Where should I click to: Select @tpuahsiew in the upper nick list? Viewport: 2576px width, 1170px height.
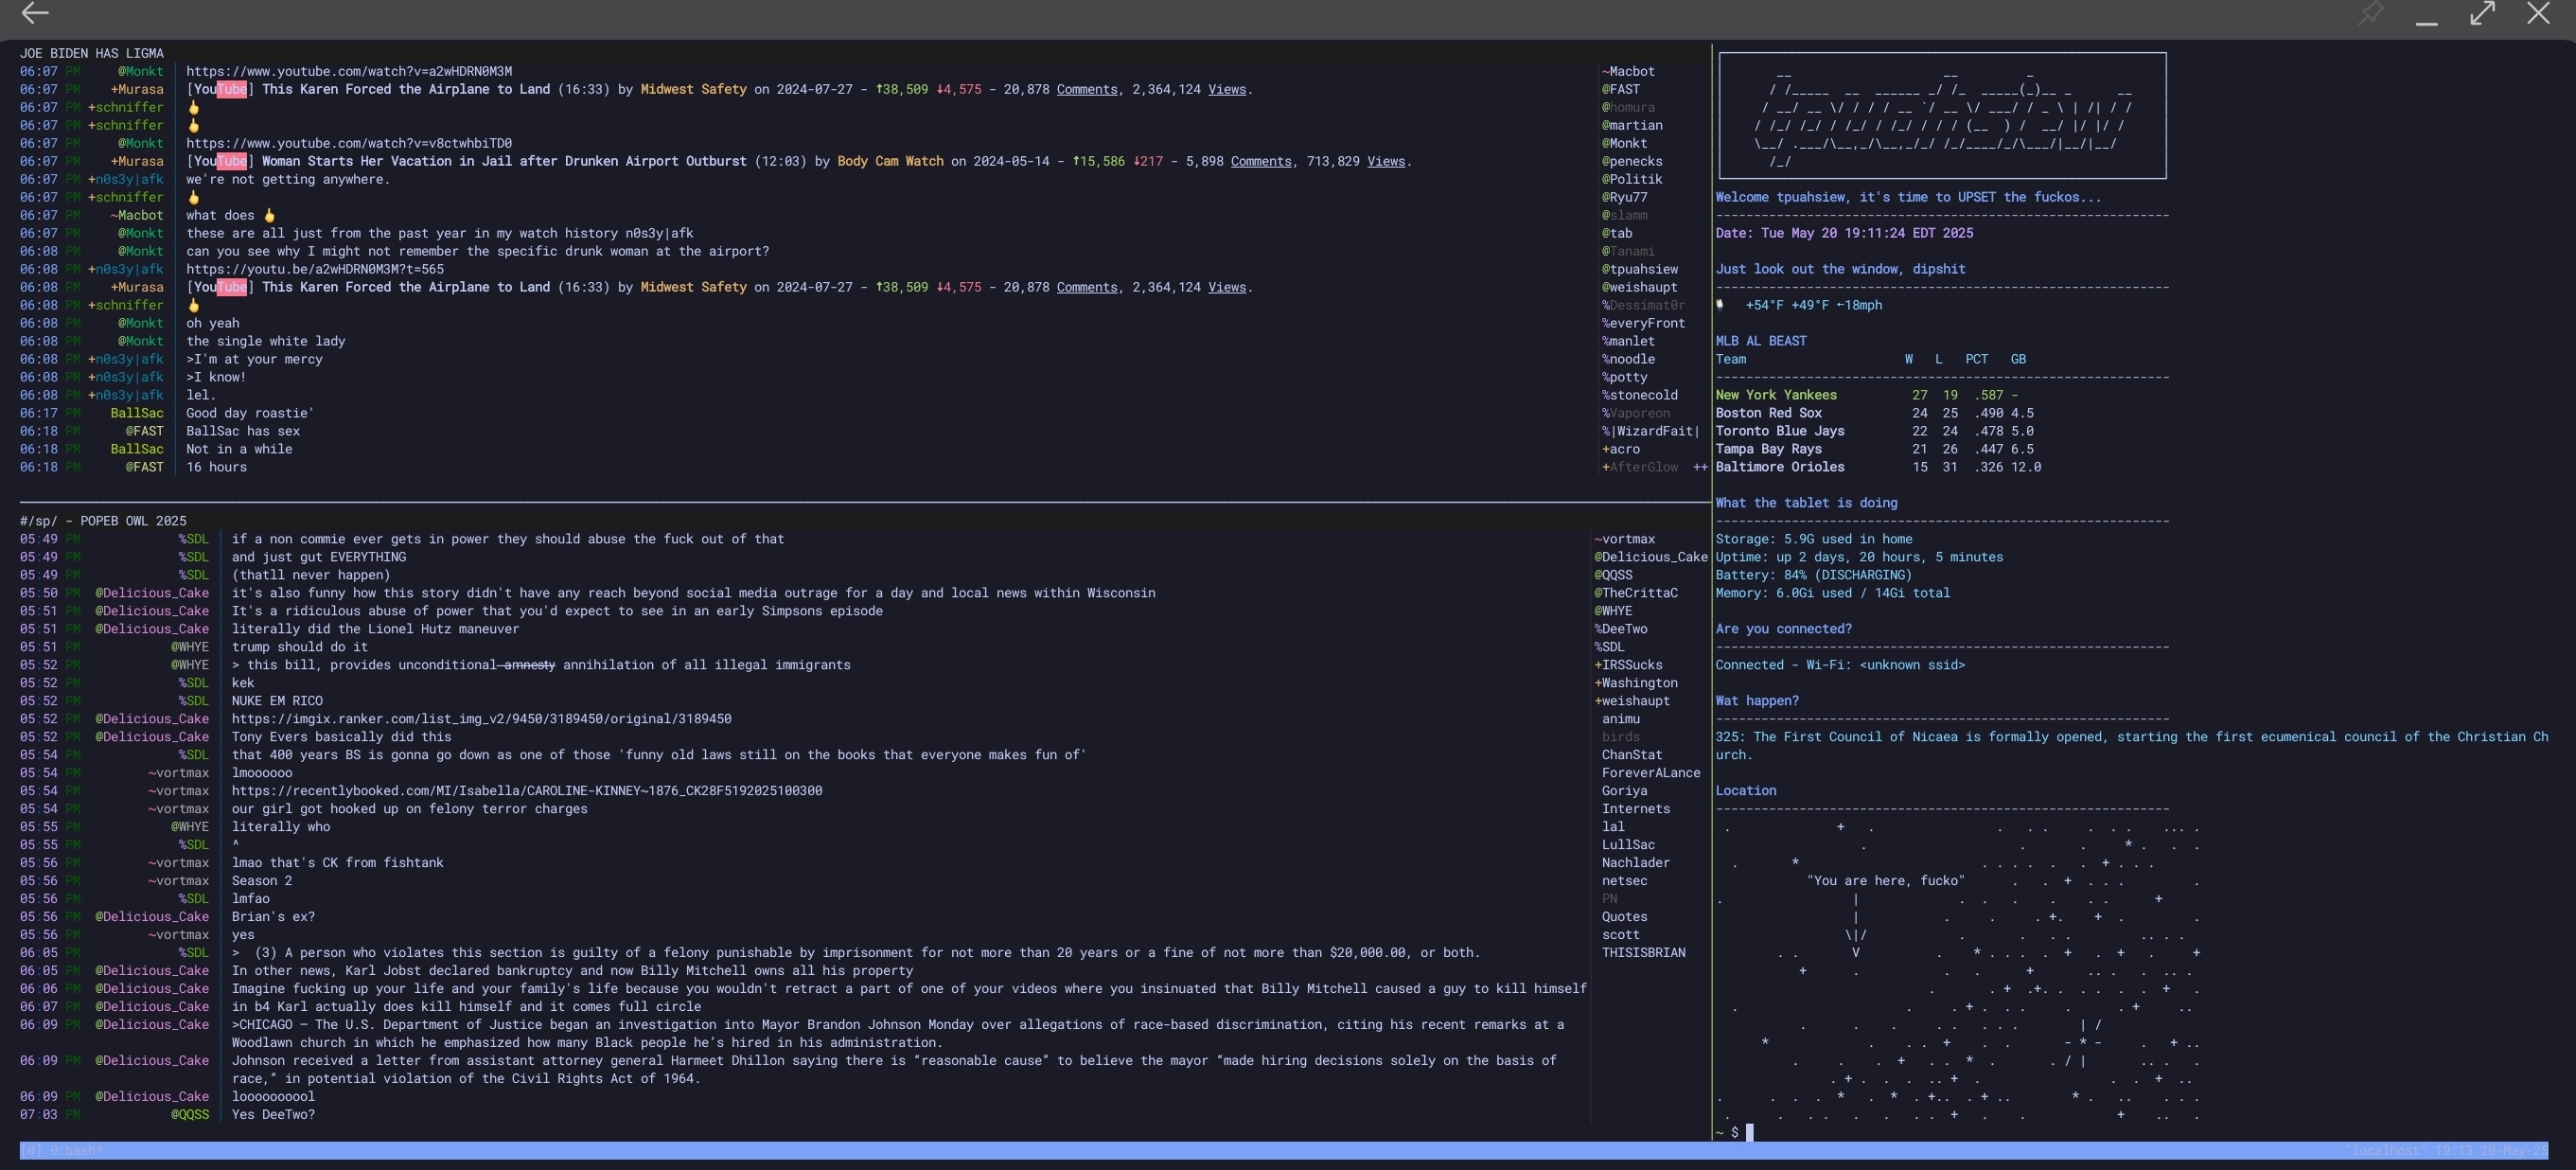tap(1640, 269)
